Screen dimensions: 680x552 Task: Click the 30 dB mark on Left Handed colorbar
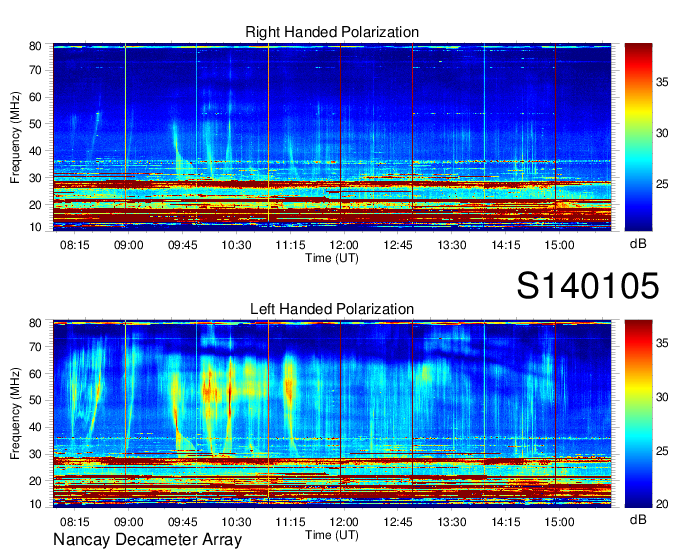[662, 397]
